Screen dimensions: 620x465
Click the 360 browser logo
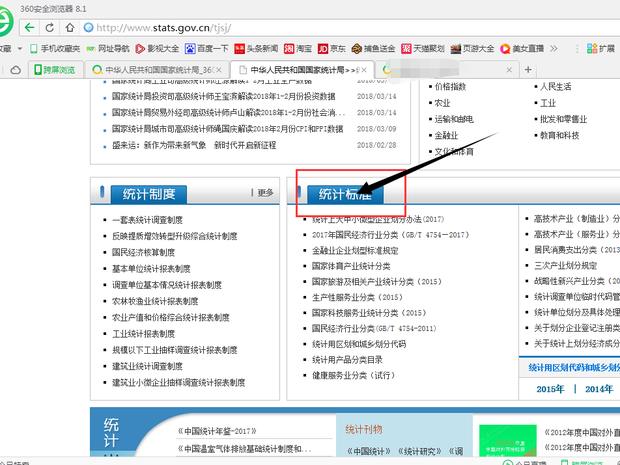(5, 22)
